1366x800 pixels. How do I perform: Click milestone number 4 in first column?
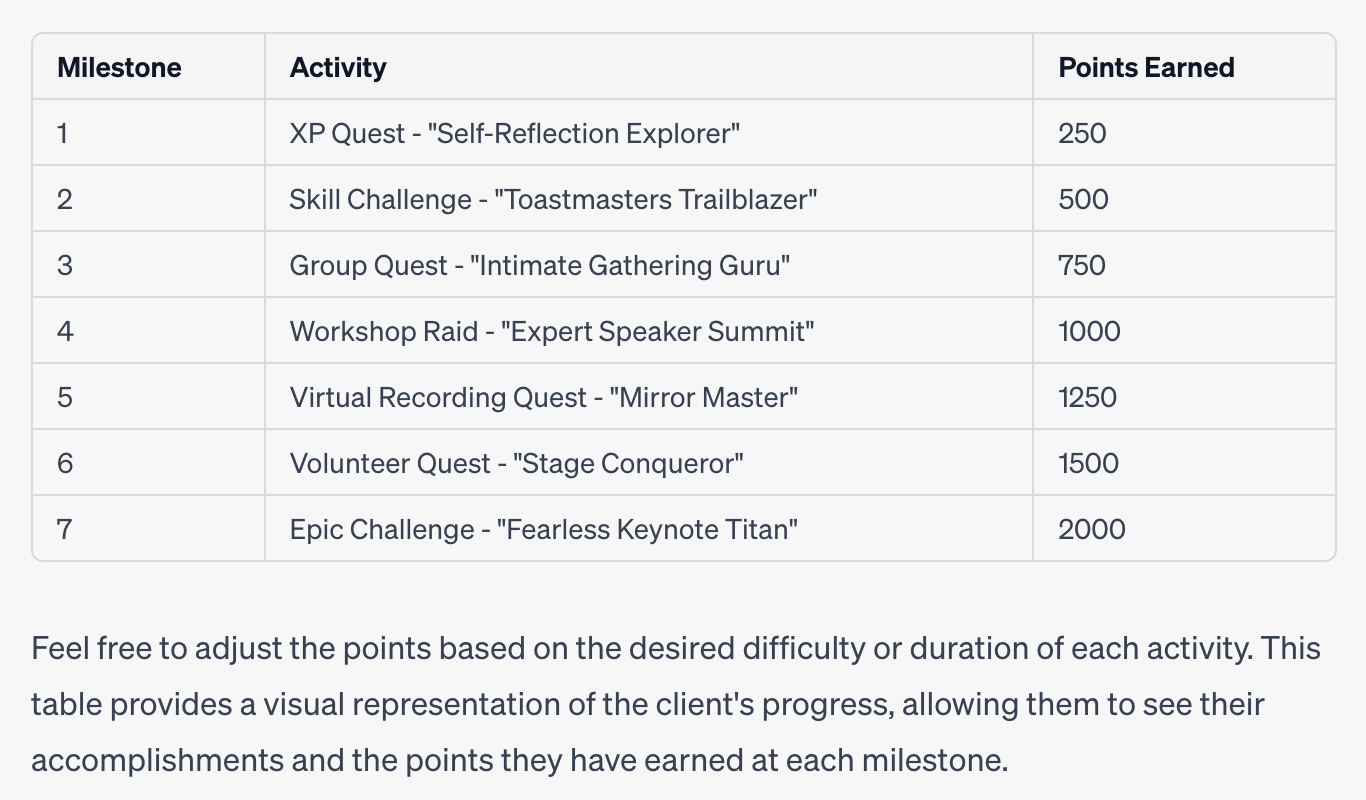65,331
